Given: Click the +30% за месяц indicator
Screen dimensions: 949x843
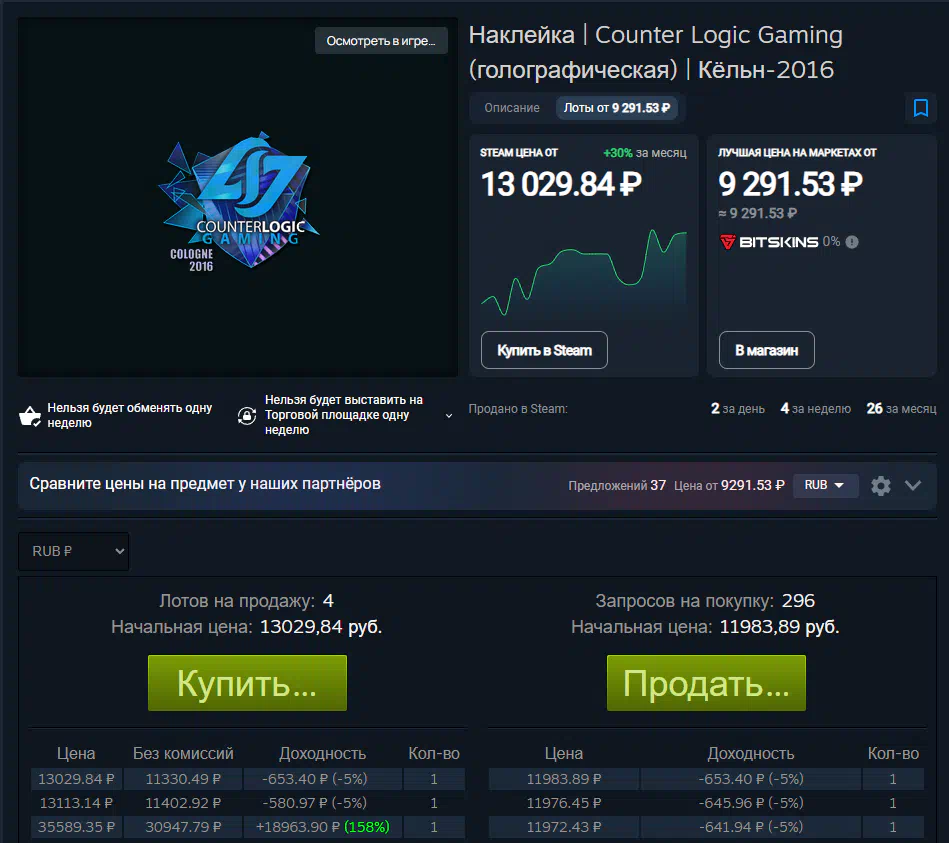Looking at the screenshot, I should (645, 153).
